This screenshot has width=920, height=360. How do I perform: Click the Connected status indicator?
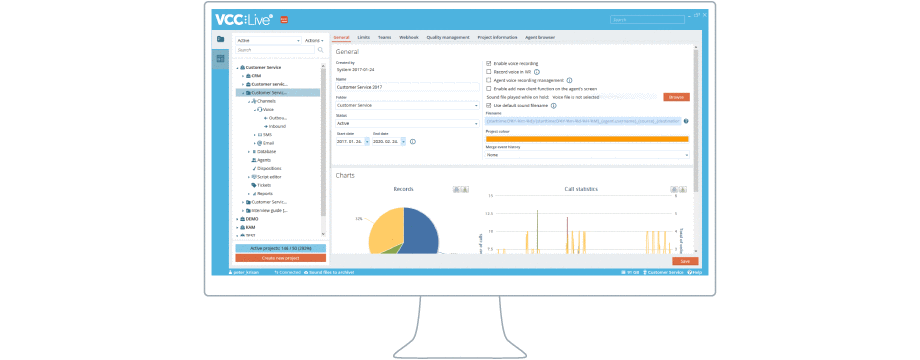[288, 273]
